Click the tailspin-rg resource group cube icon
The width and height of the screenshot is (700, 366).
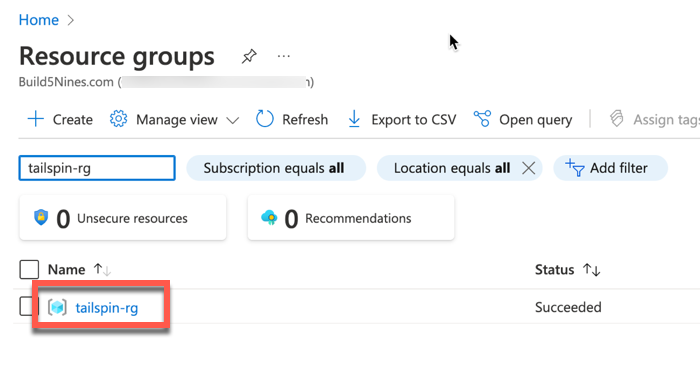pos(57,307)
